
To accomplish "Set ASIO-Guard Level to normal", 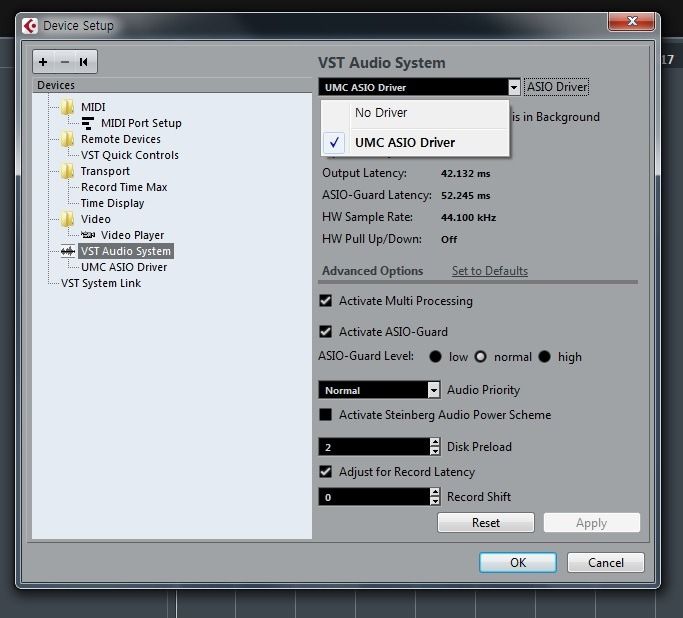I will pyautogui.click(x=480, y=357).
